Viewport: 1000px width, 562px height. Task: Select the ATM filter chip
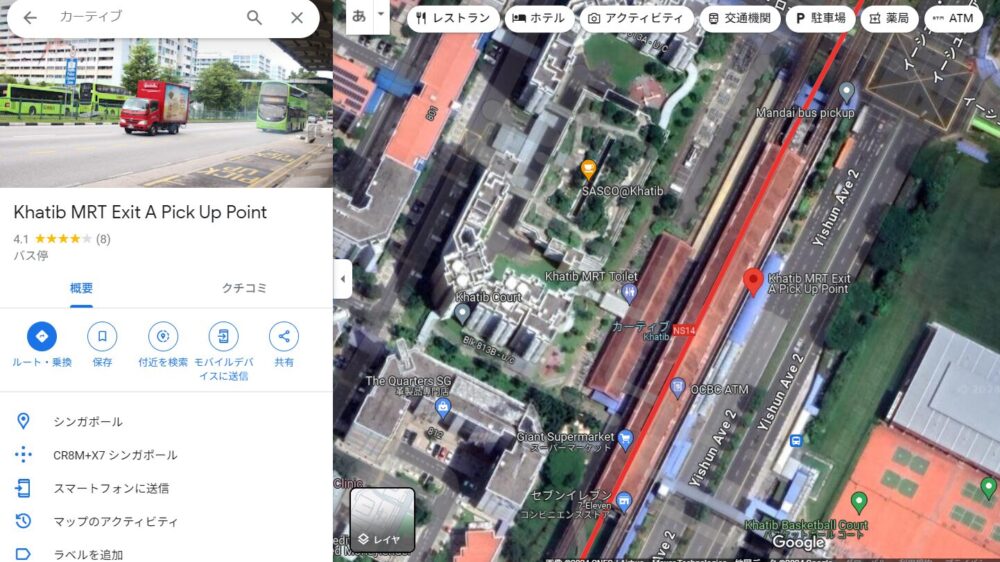(x=953, y=18)
